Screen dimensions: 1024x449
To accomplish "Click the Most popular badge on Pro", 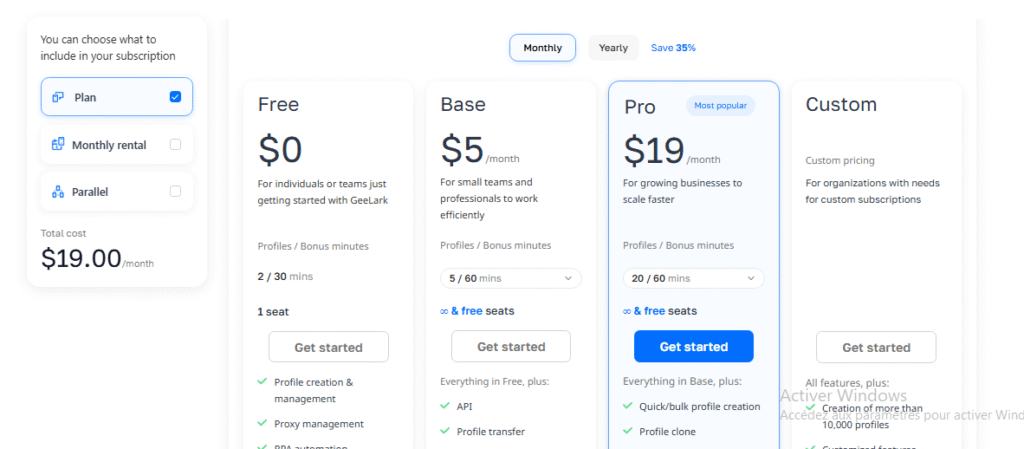I will 720,105.
